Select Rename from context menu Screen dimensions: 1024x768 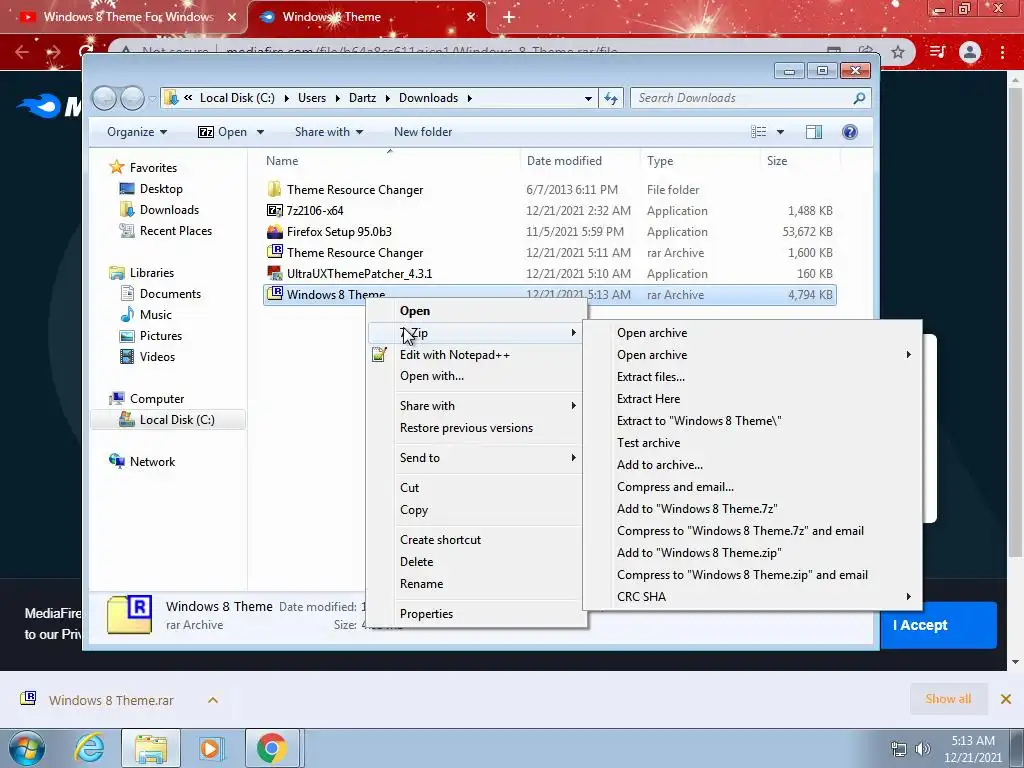[x=421, y=584]
